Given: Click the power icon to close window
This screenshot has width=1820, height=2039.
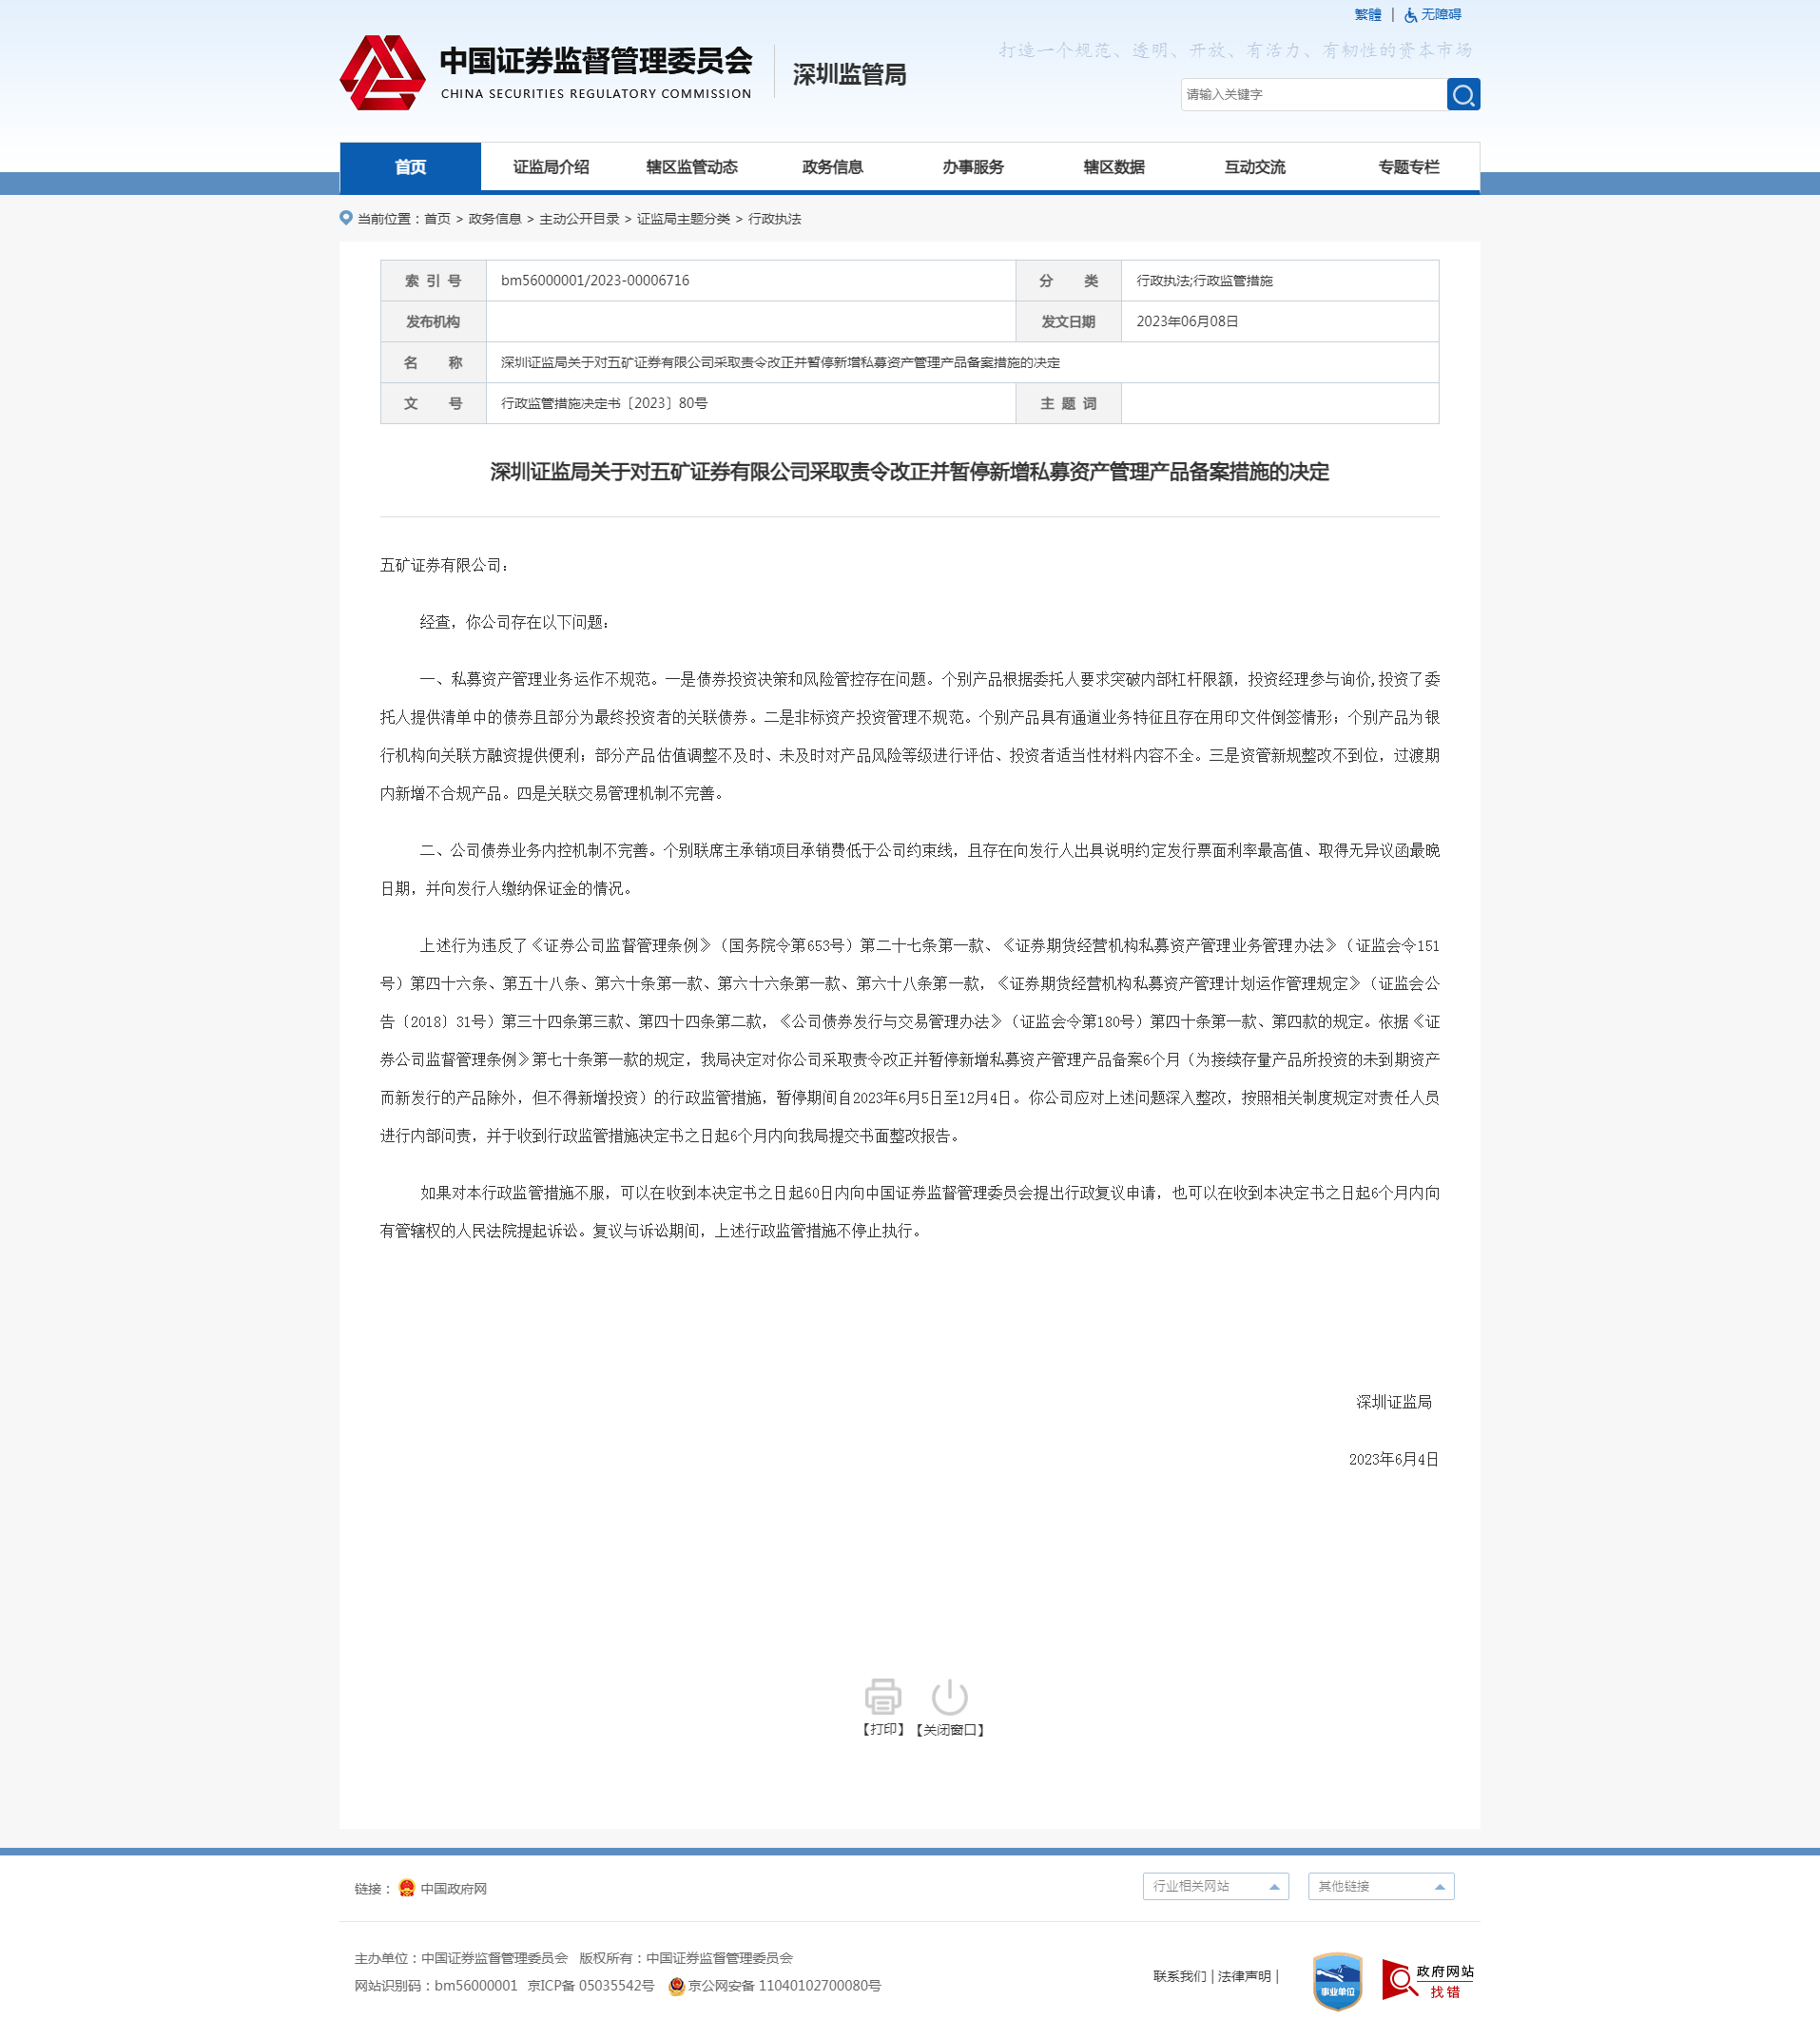Looking at the screenshot, I should 949,1696.
